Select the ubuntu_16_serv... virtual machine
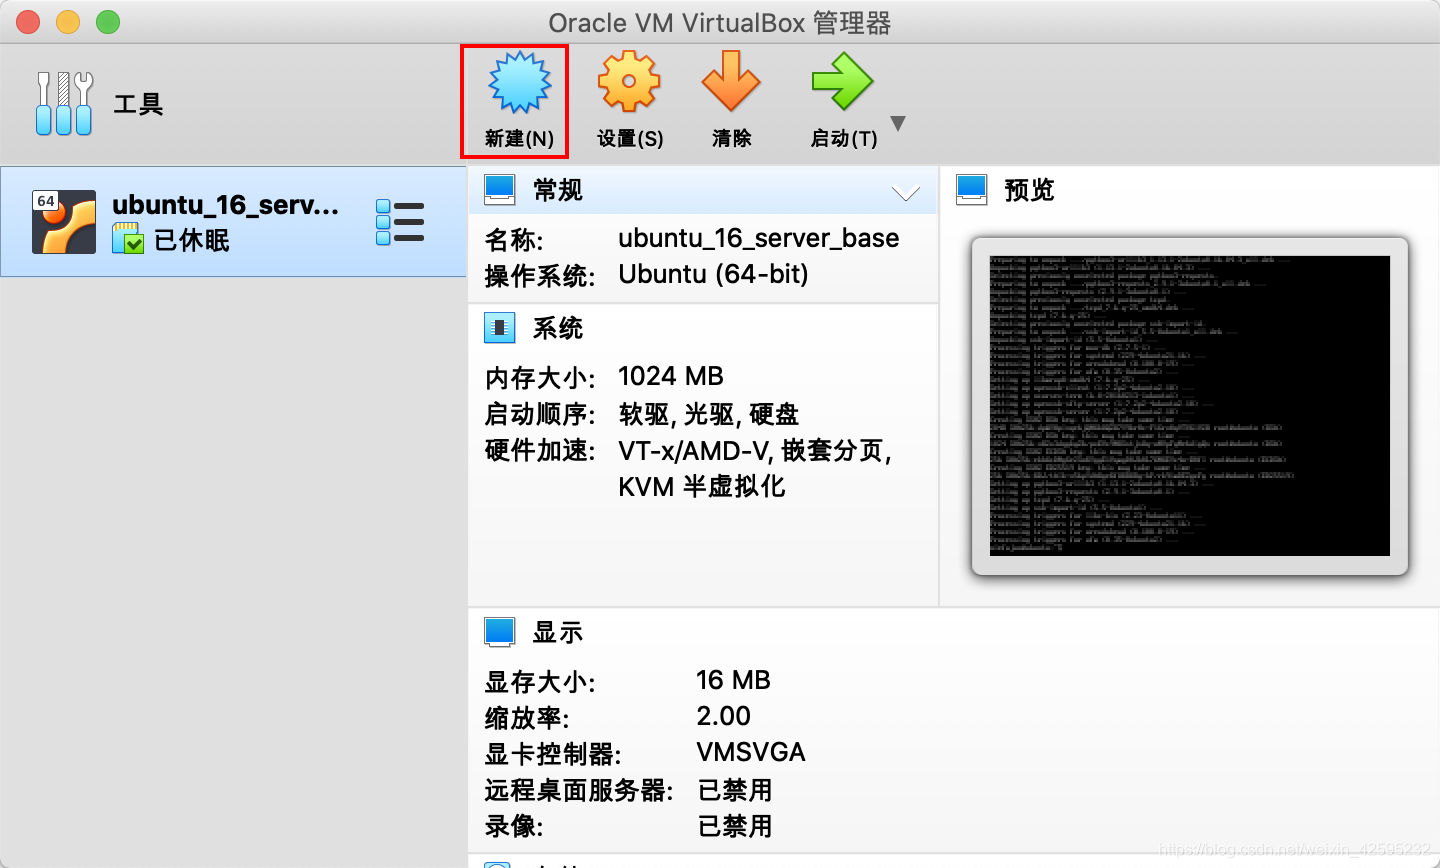Image resolution: width=1440 pixels, height=868 pixels. (x=233, y=221)
